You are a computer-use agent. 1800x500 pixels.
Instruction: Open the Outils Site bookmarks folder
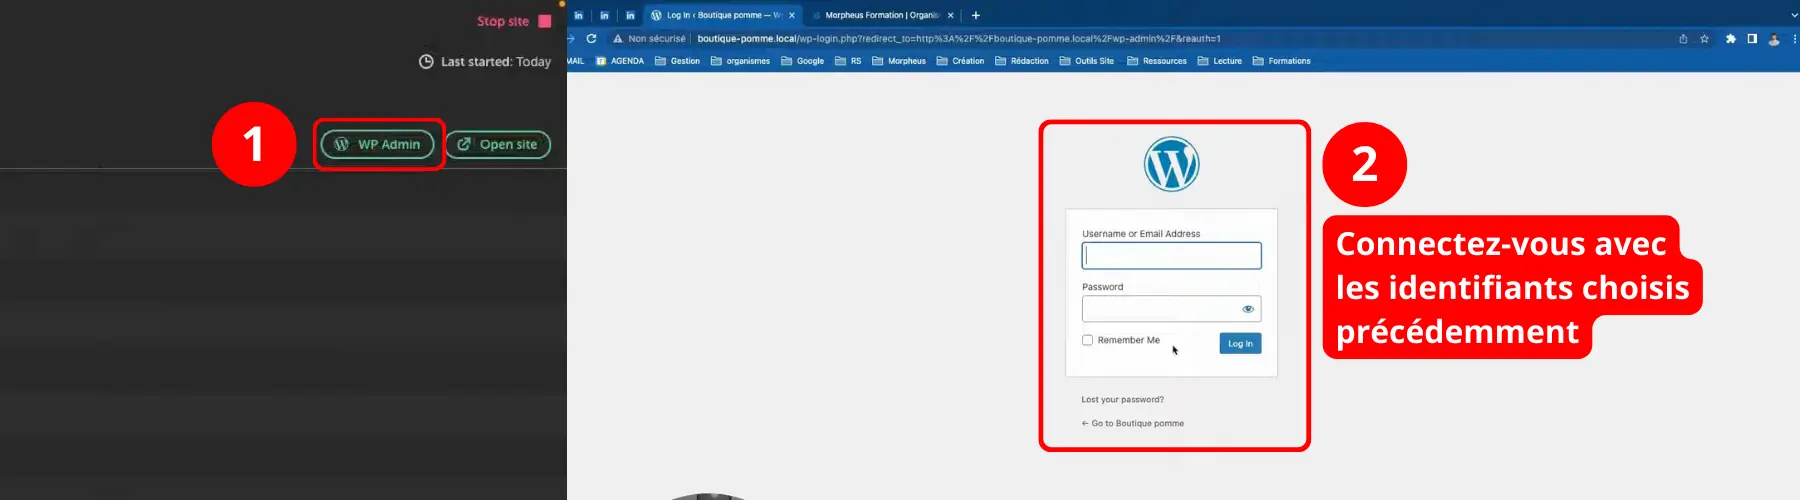coord(1087,61)
